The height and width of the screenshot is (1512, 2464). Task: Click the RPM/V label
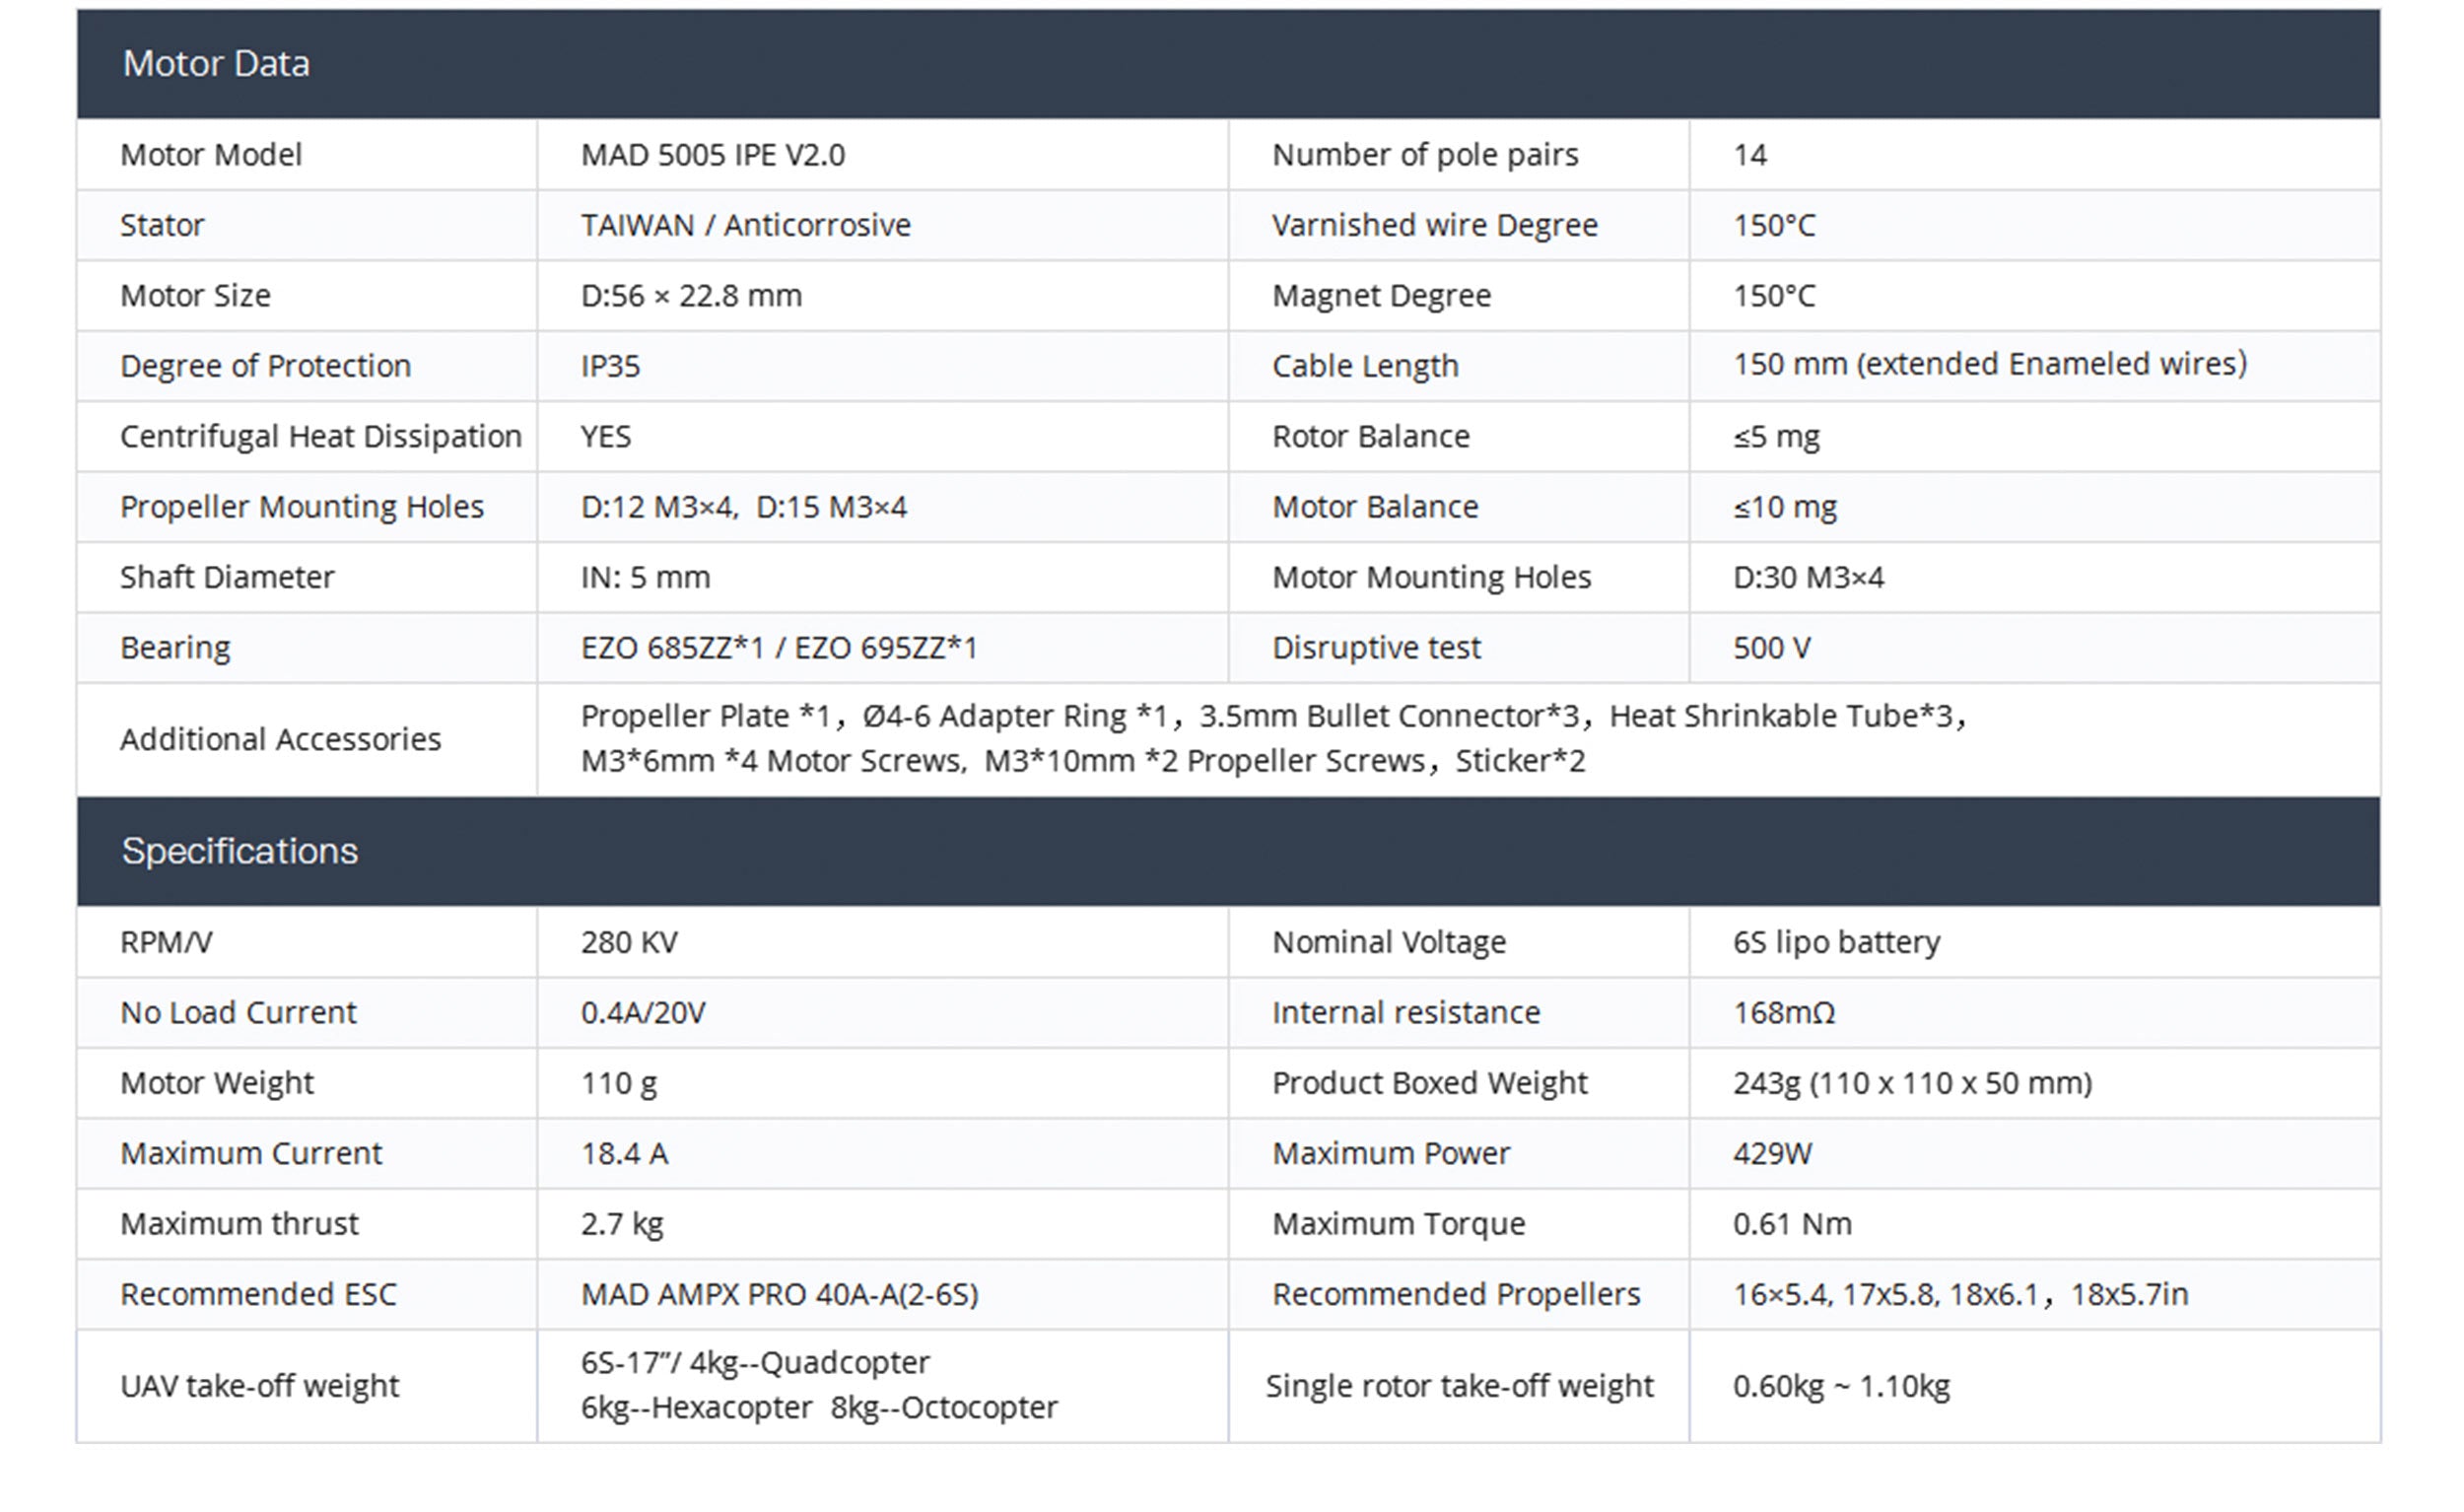pos(166,942)
